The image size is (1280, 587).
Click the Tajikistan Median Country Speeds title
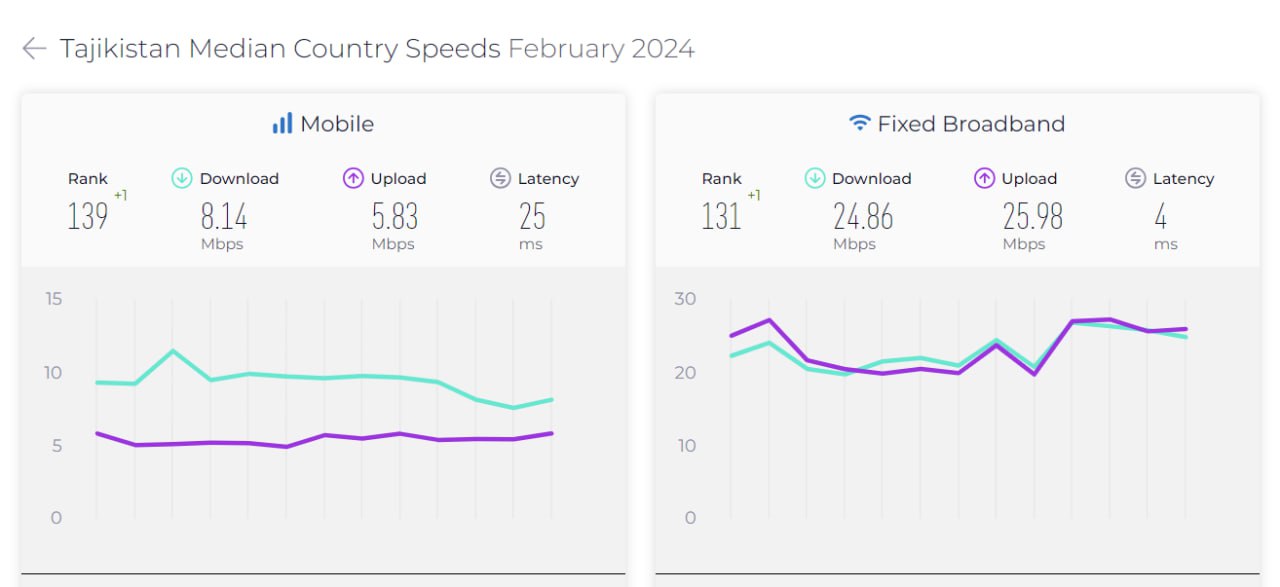(280, 49)
